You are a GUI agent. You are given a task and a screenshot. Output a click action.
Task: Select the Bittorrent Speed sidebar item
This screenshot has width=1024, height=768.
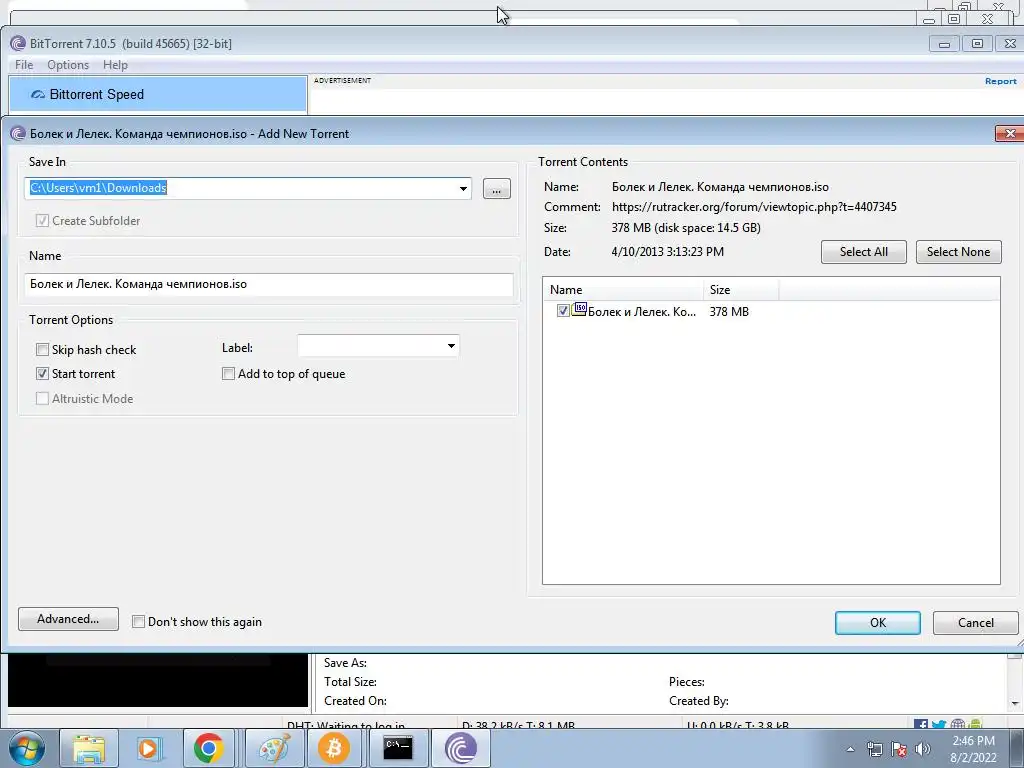point(158,94)
